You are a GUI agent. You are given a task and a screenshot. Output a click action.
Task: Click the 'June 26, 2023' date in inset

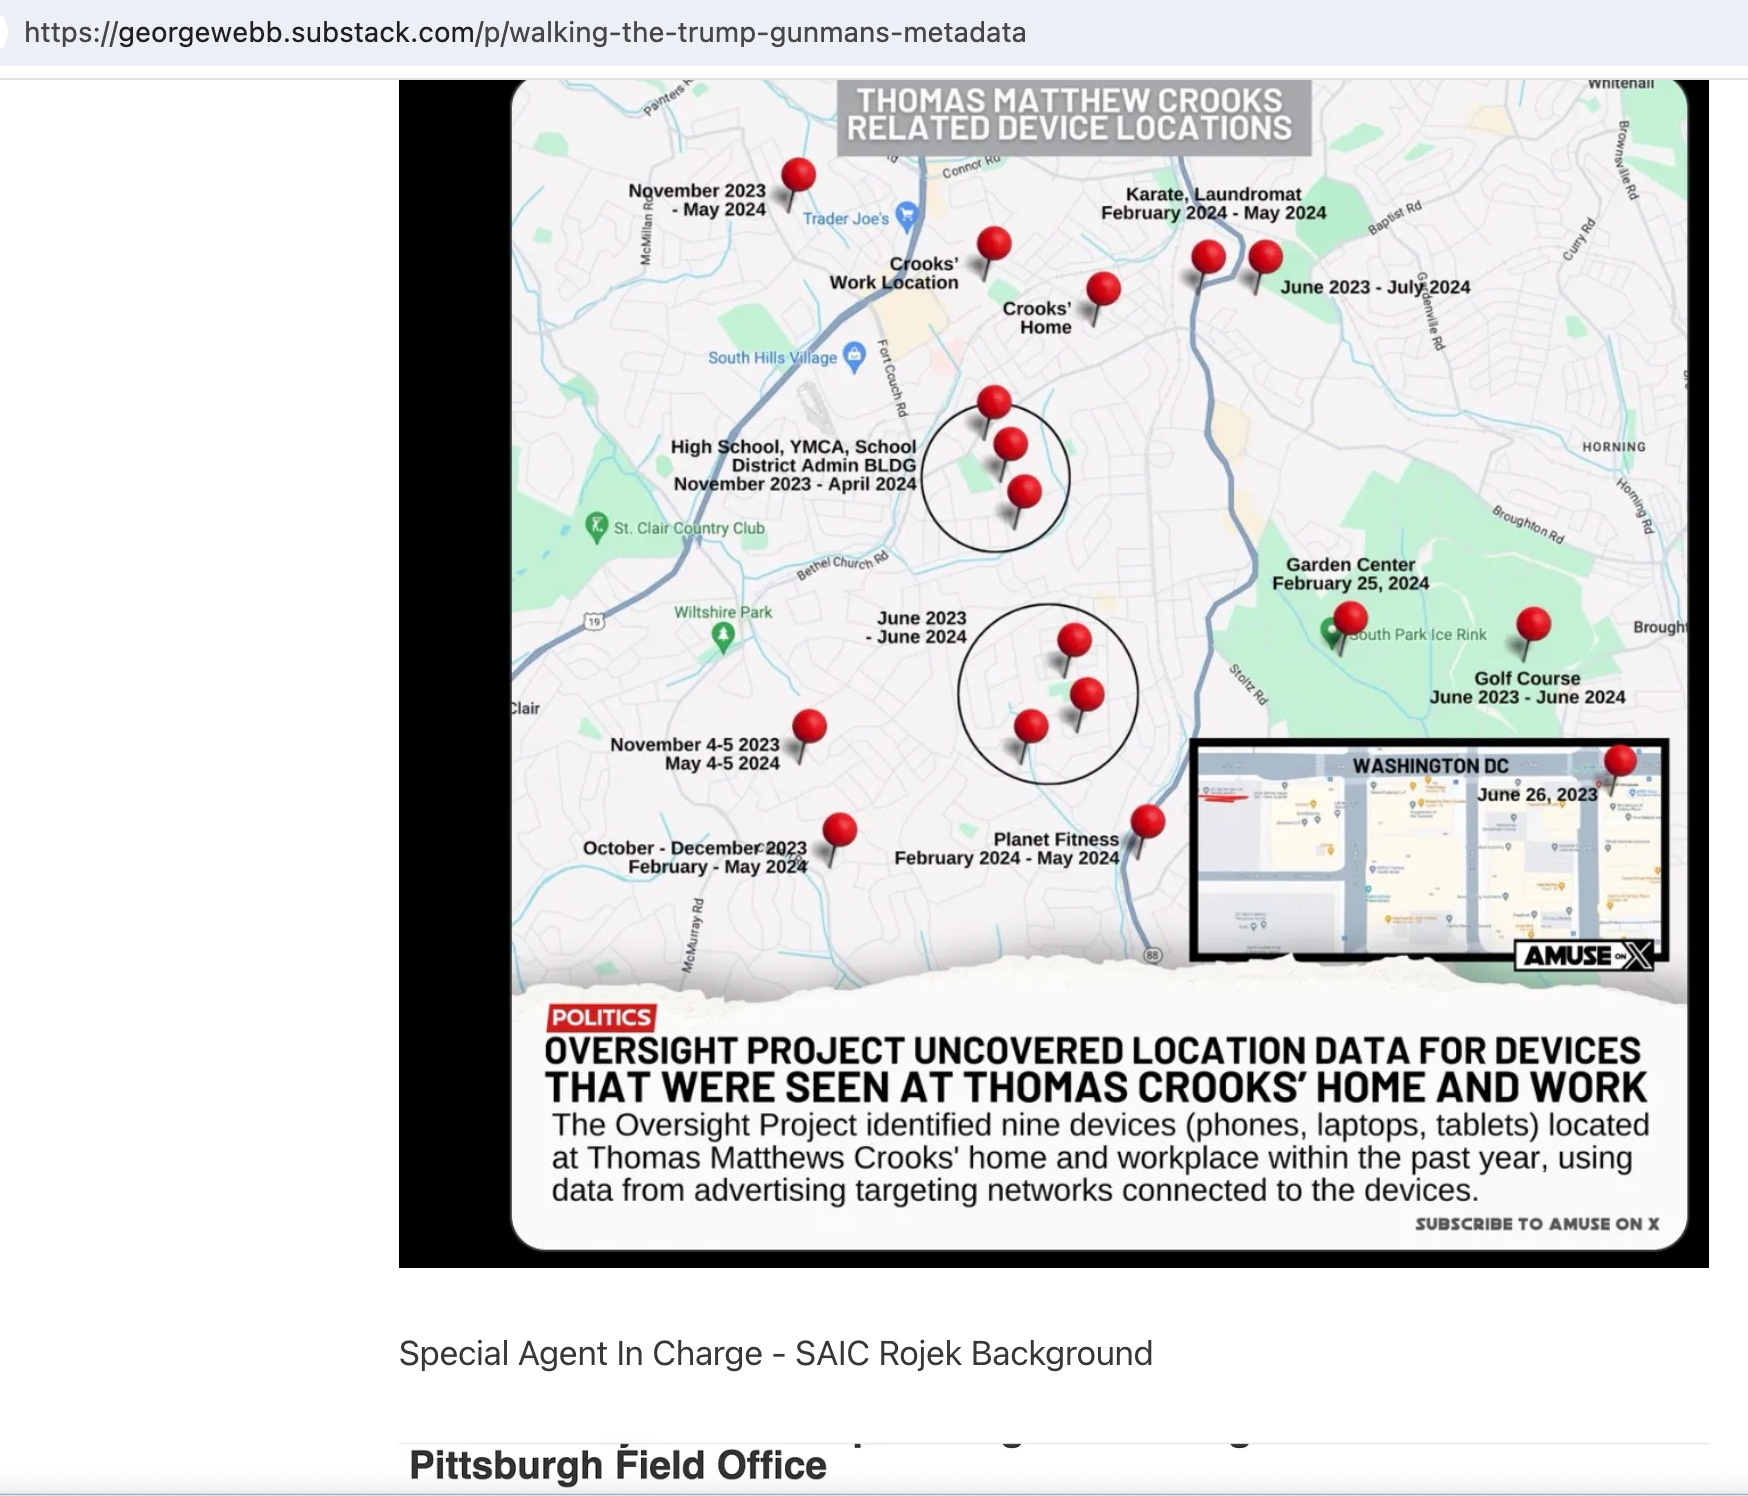(x=1537, y=794)
